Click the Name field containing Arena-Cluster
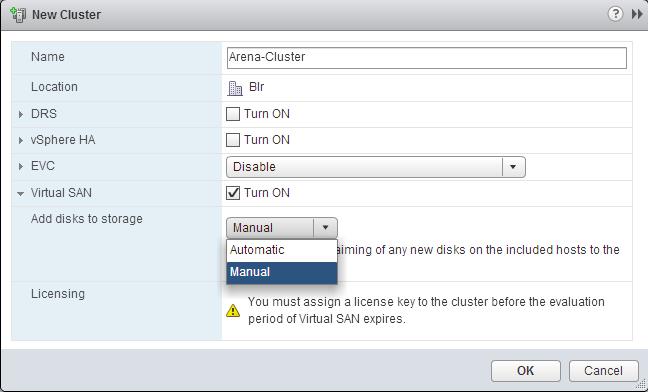648x392 pixels. 426,58
